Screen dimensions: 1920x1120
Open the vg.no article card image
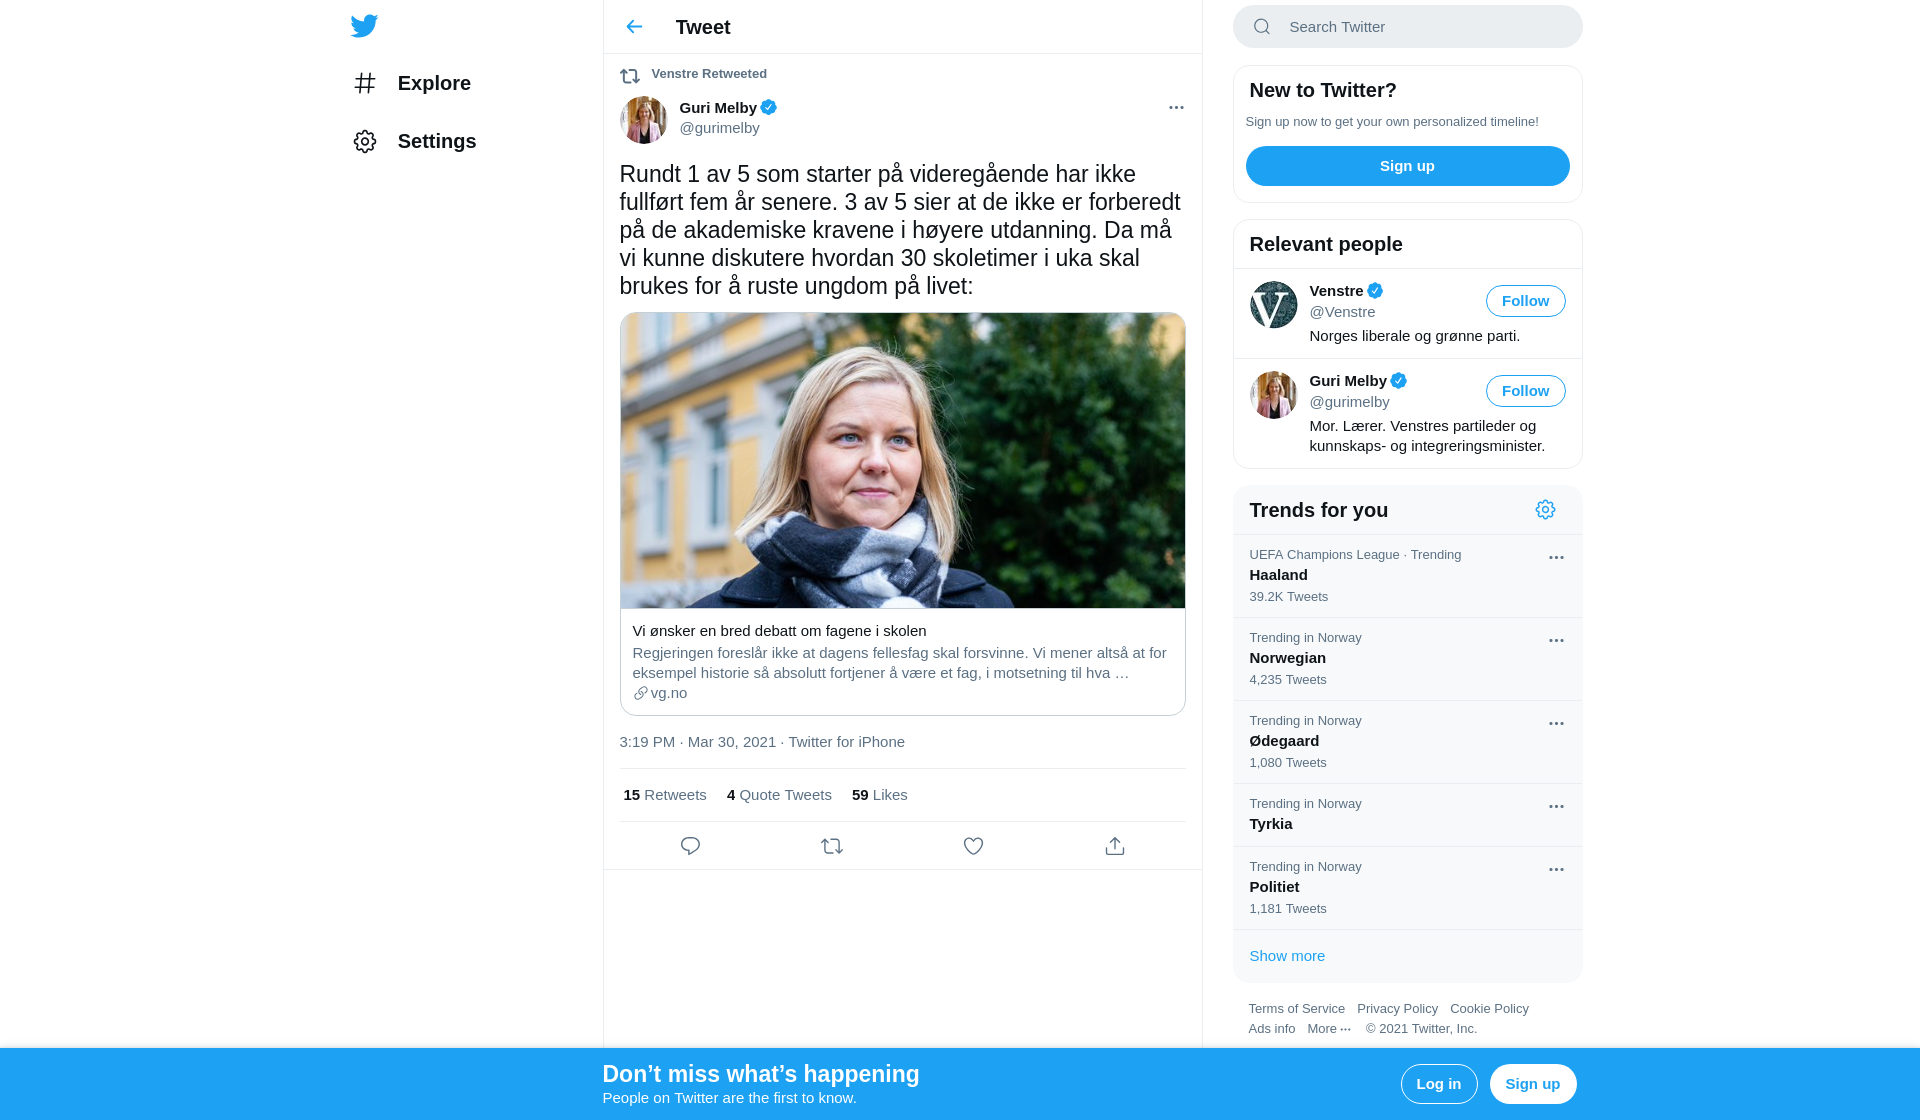(903, 461)
